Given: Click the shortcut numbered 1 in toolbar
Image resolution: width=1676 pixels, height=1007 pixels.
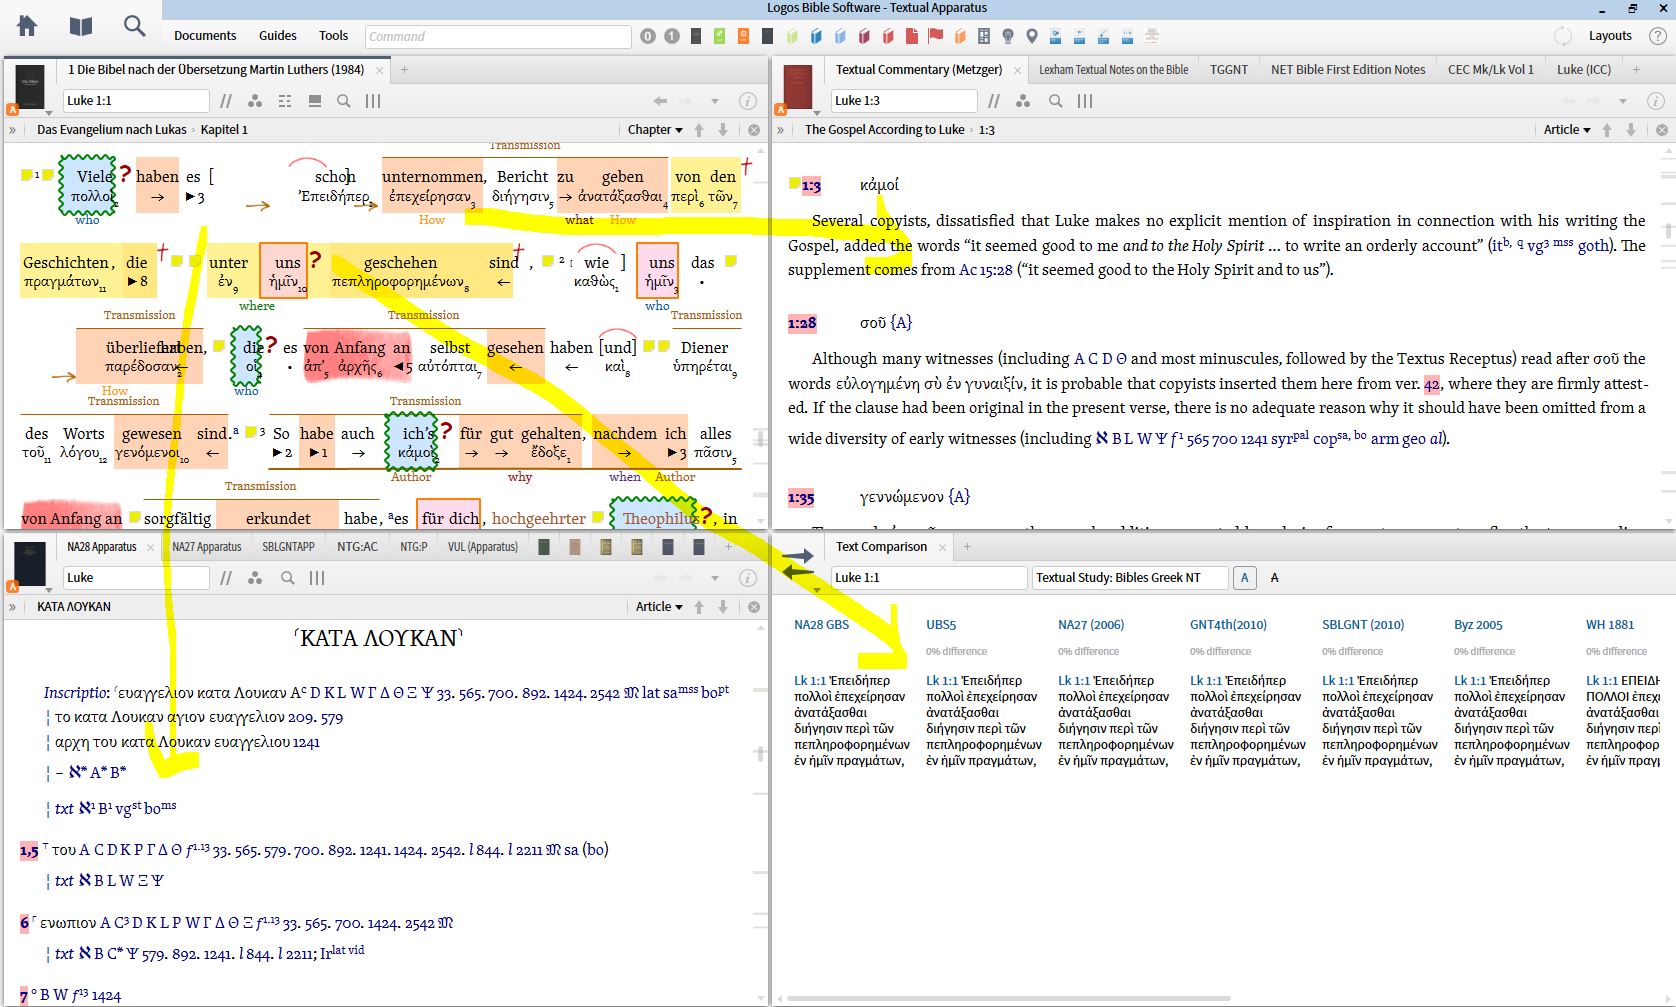Looking at the screenshot, I should [672, 36].
